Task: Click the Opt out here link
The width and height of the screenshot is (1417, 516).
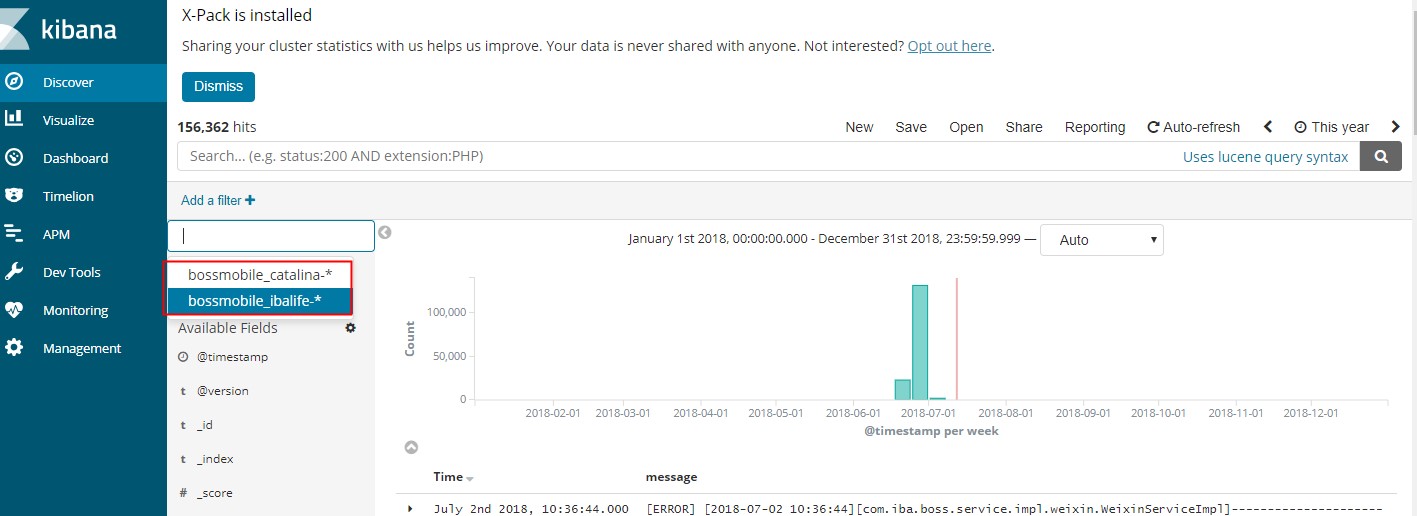Action: tap(949, 46)
